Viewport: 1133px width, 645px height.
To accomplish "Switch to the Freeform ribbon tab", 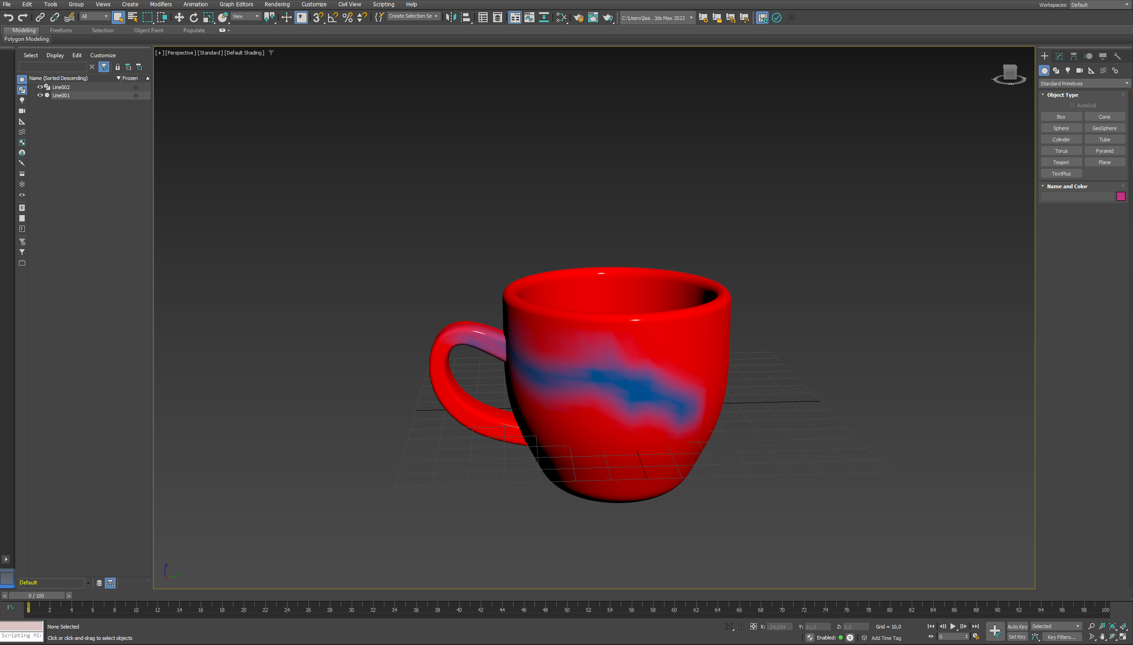I will click(60, 29).
